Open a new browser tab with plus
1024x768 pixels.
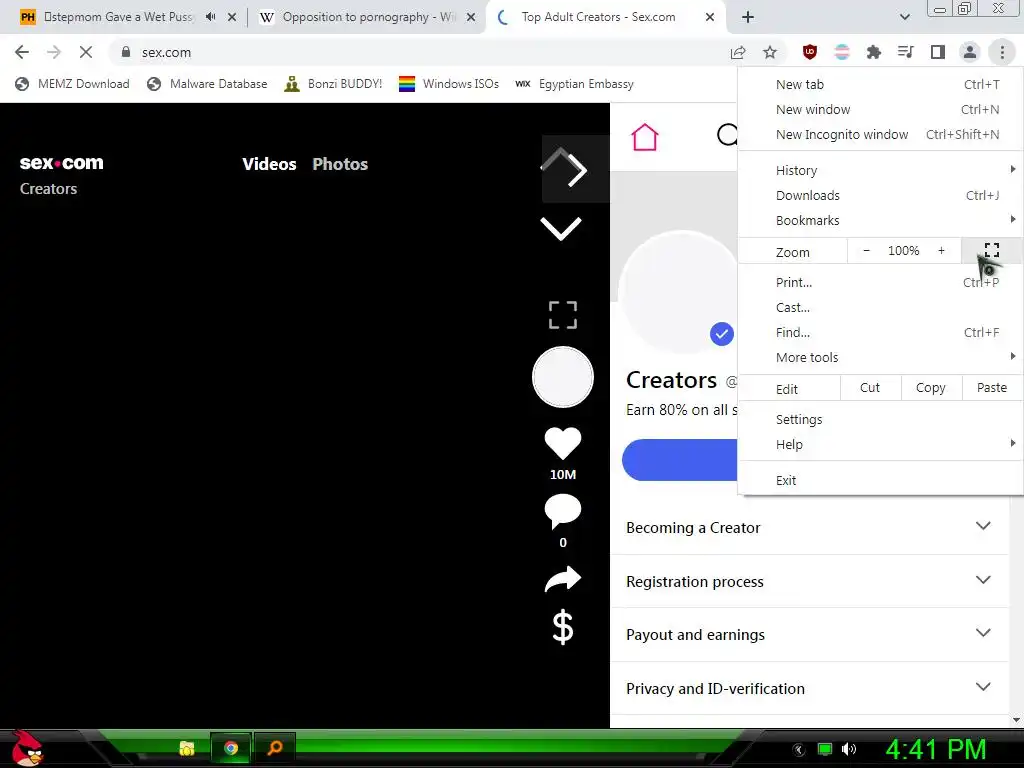pos(748,17)
